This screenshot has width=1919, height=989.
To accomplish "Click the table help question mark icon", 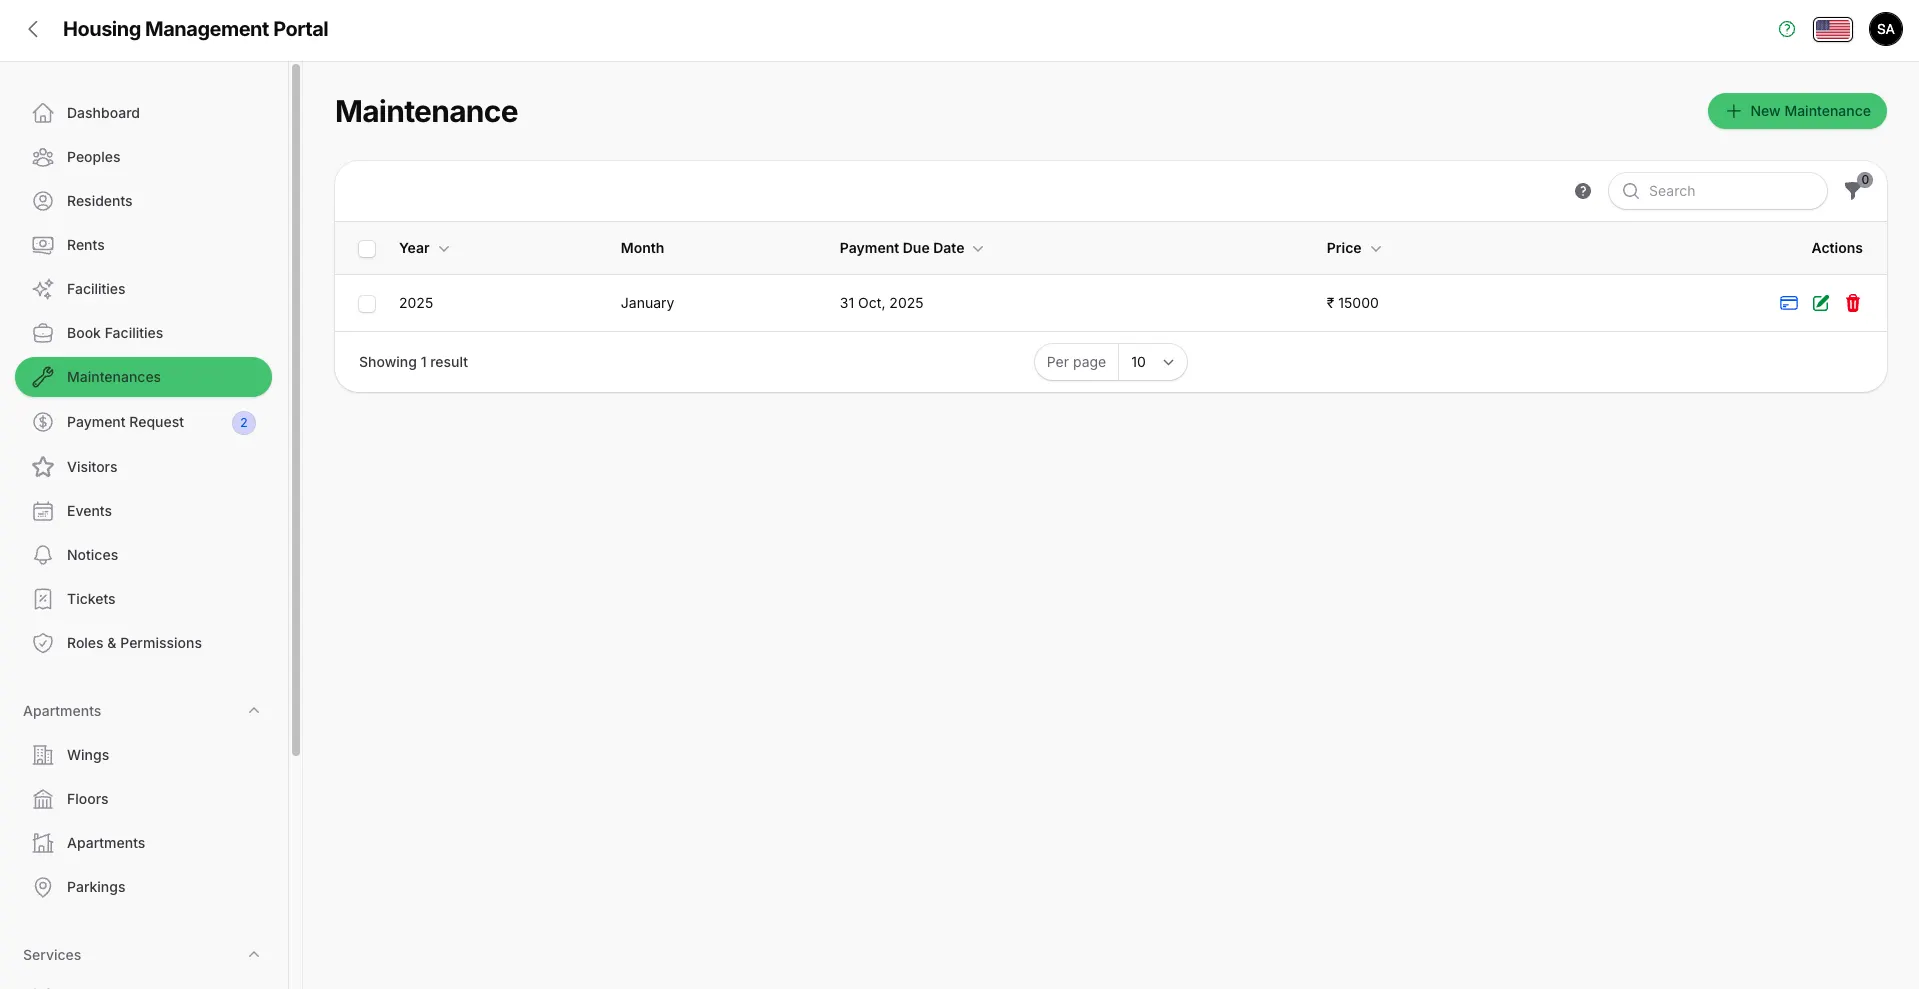I will coord(1582,191).
